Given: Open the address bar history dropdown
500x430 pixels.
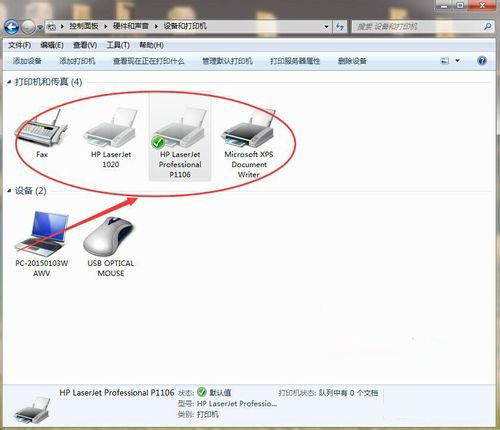Looking at the screenshot, I should 326,26.
